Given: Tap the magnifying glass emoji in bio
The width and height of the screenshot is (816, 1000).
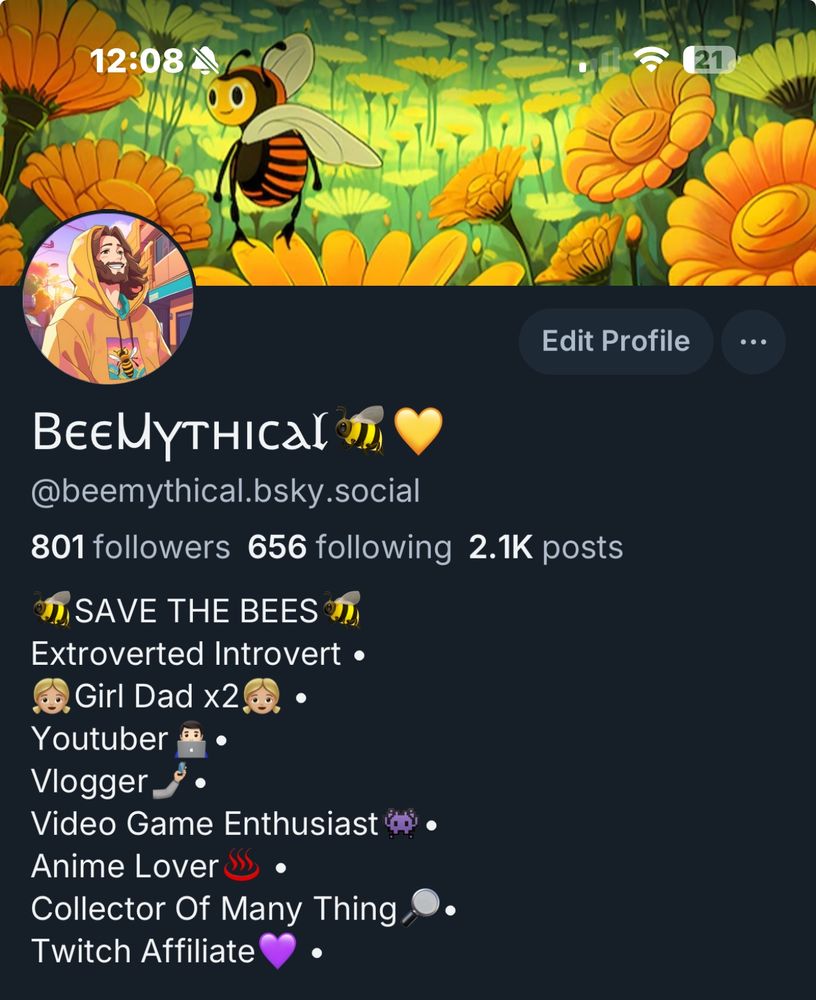Looking at the screenshot, I should coord(421,907).
